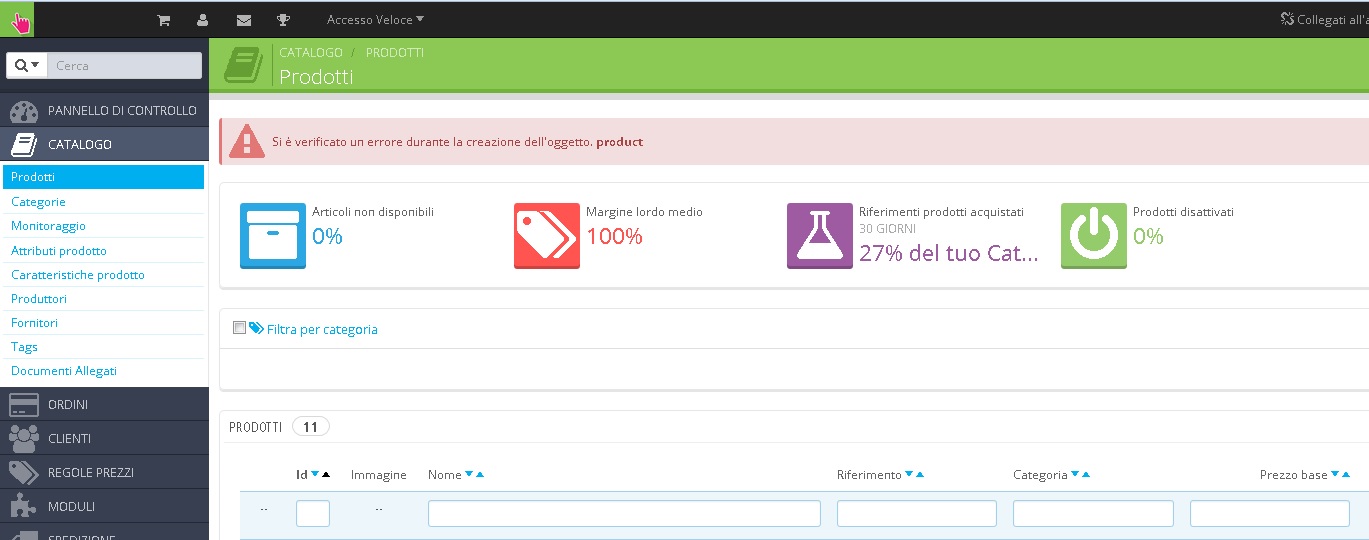This screenshot has width=1369, height=540.
Task: Click the Regole Prezzi tag icon
Action: click(x=24, y=473)
